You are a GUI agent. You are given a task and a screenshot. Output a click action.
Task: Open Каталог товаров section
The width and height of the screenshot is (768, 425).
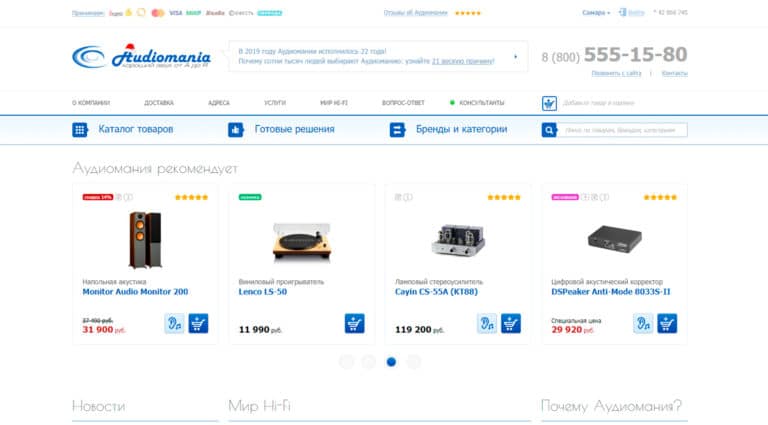(136, 129)
